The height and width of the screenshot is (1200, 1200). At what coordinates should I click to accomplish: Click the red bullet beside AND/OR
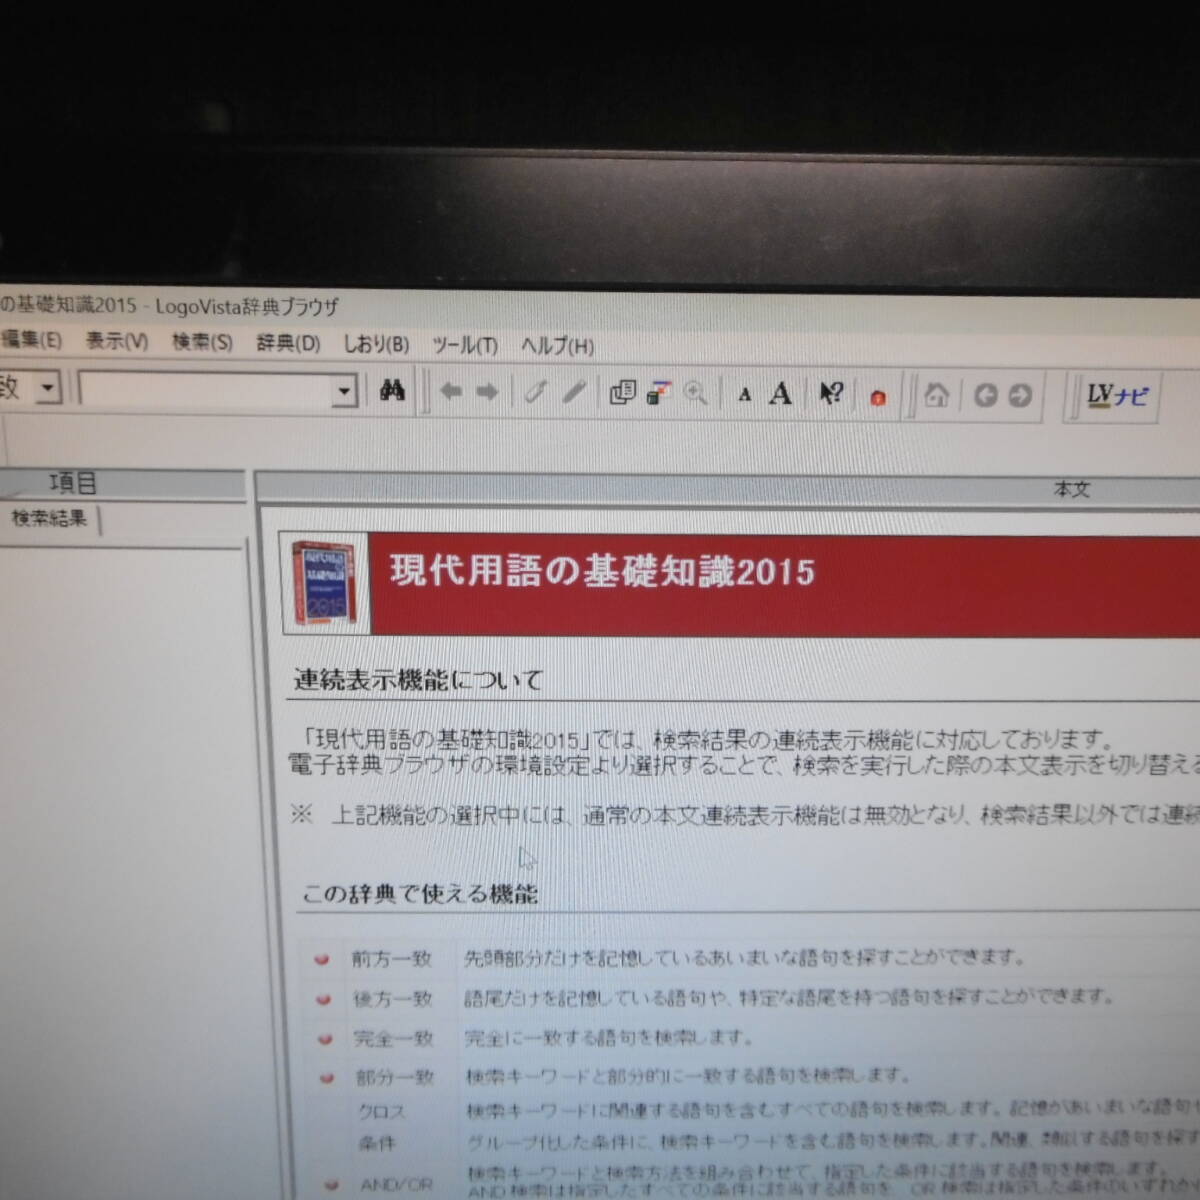331,1184
